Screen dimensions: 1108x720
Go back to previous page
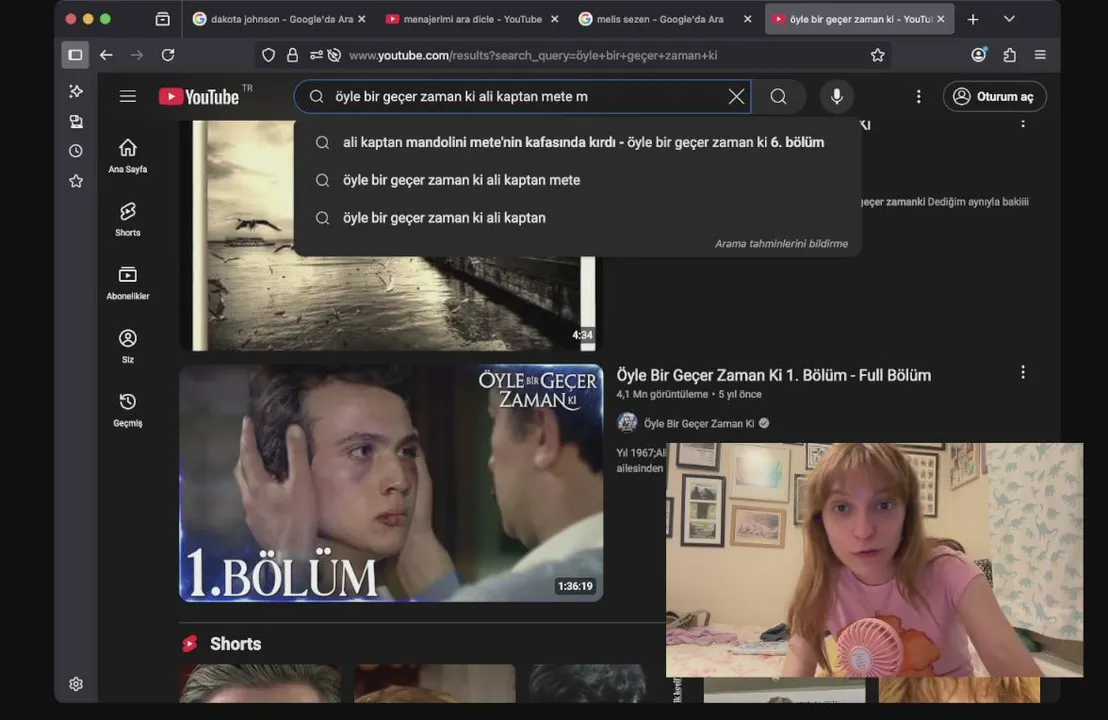click(106, 55)
